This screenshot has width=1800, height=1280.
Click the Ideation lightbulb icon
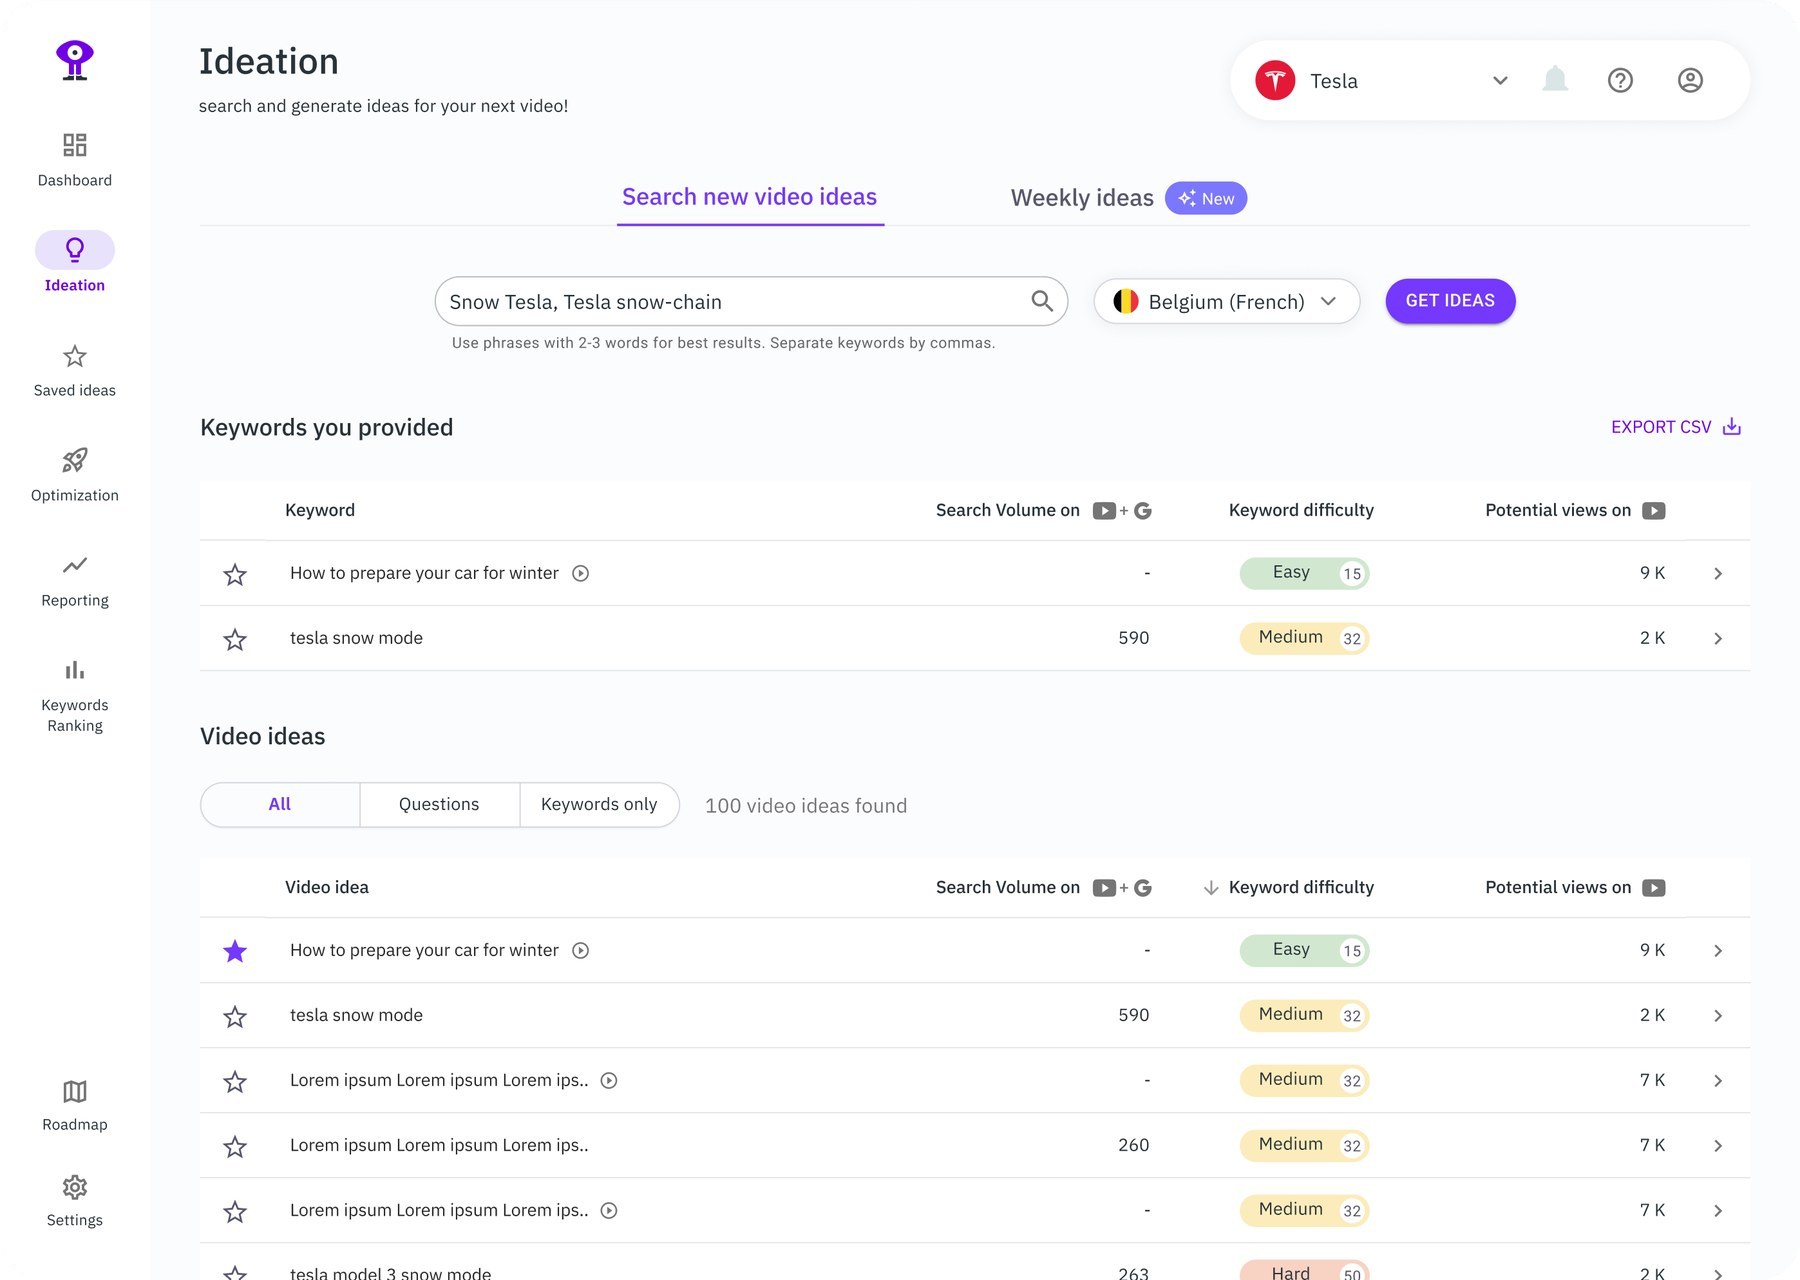click(x=75, y=250)
